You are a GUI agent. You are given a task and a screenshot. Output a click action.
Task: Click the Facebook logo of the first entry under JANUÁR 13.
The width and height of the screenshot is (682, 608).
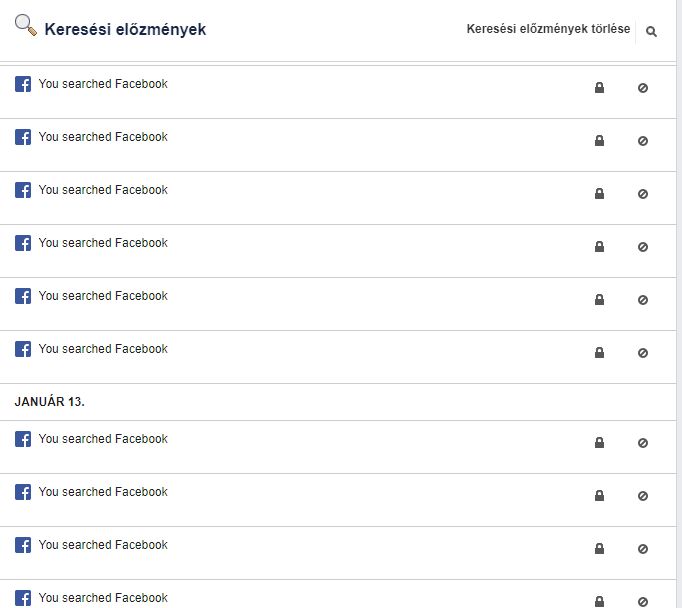click(x=23, y=439)
